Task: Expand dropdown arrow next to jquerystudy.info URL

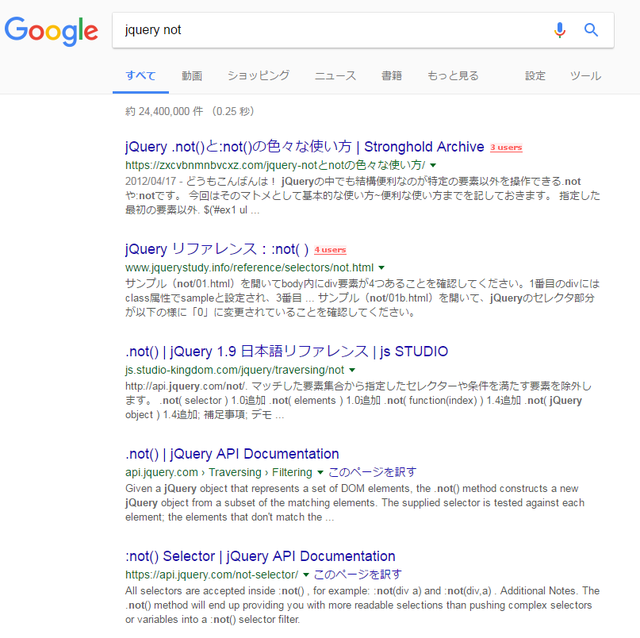Action: [381, 268]
